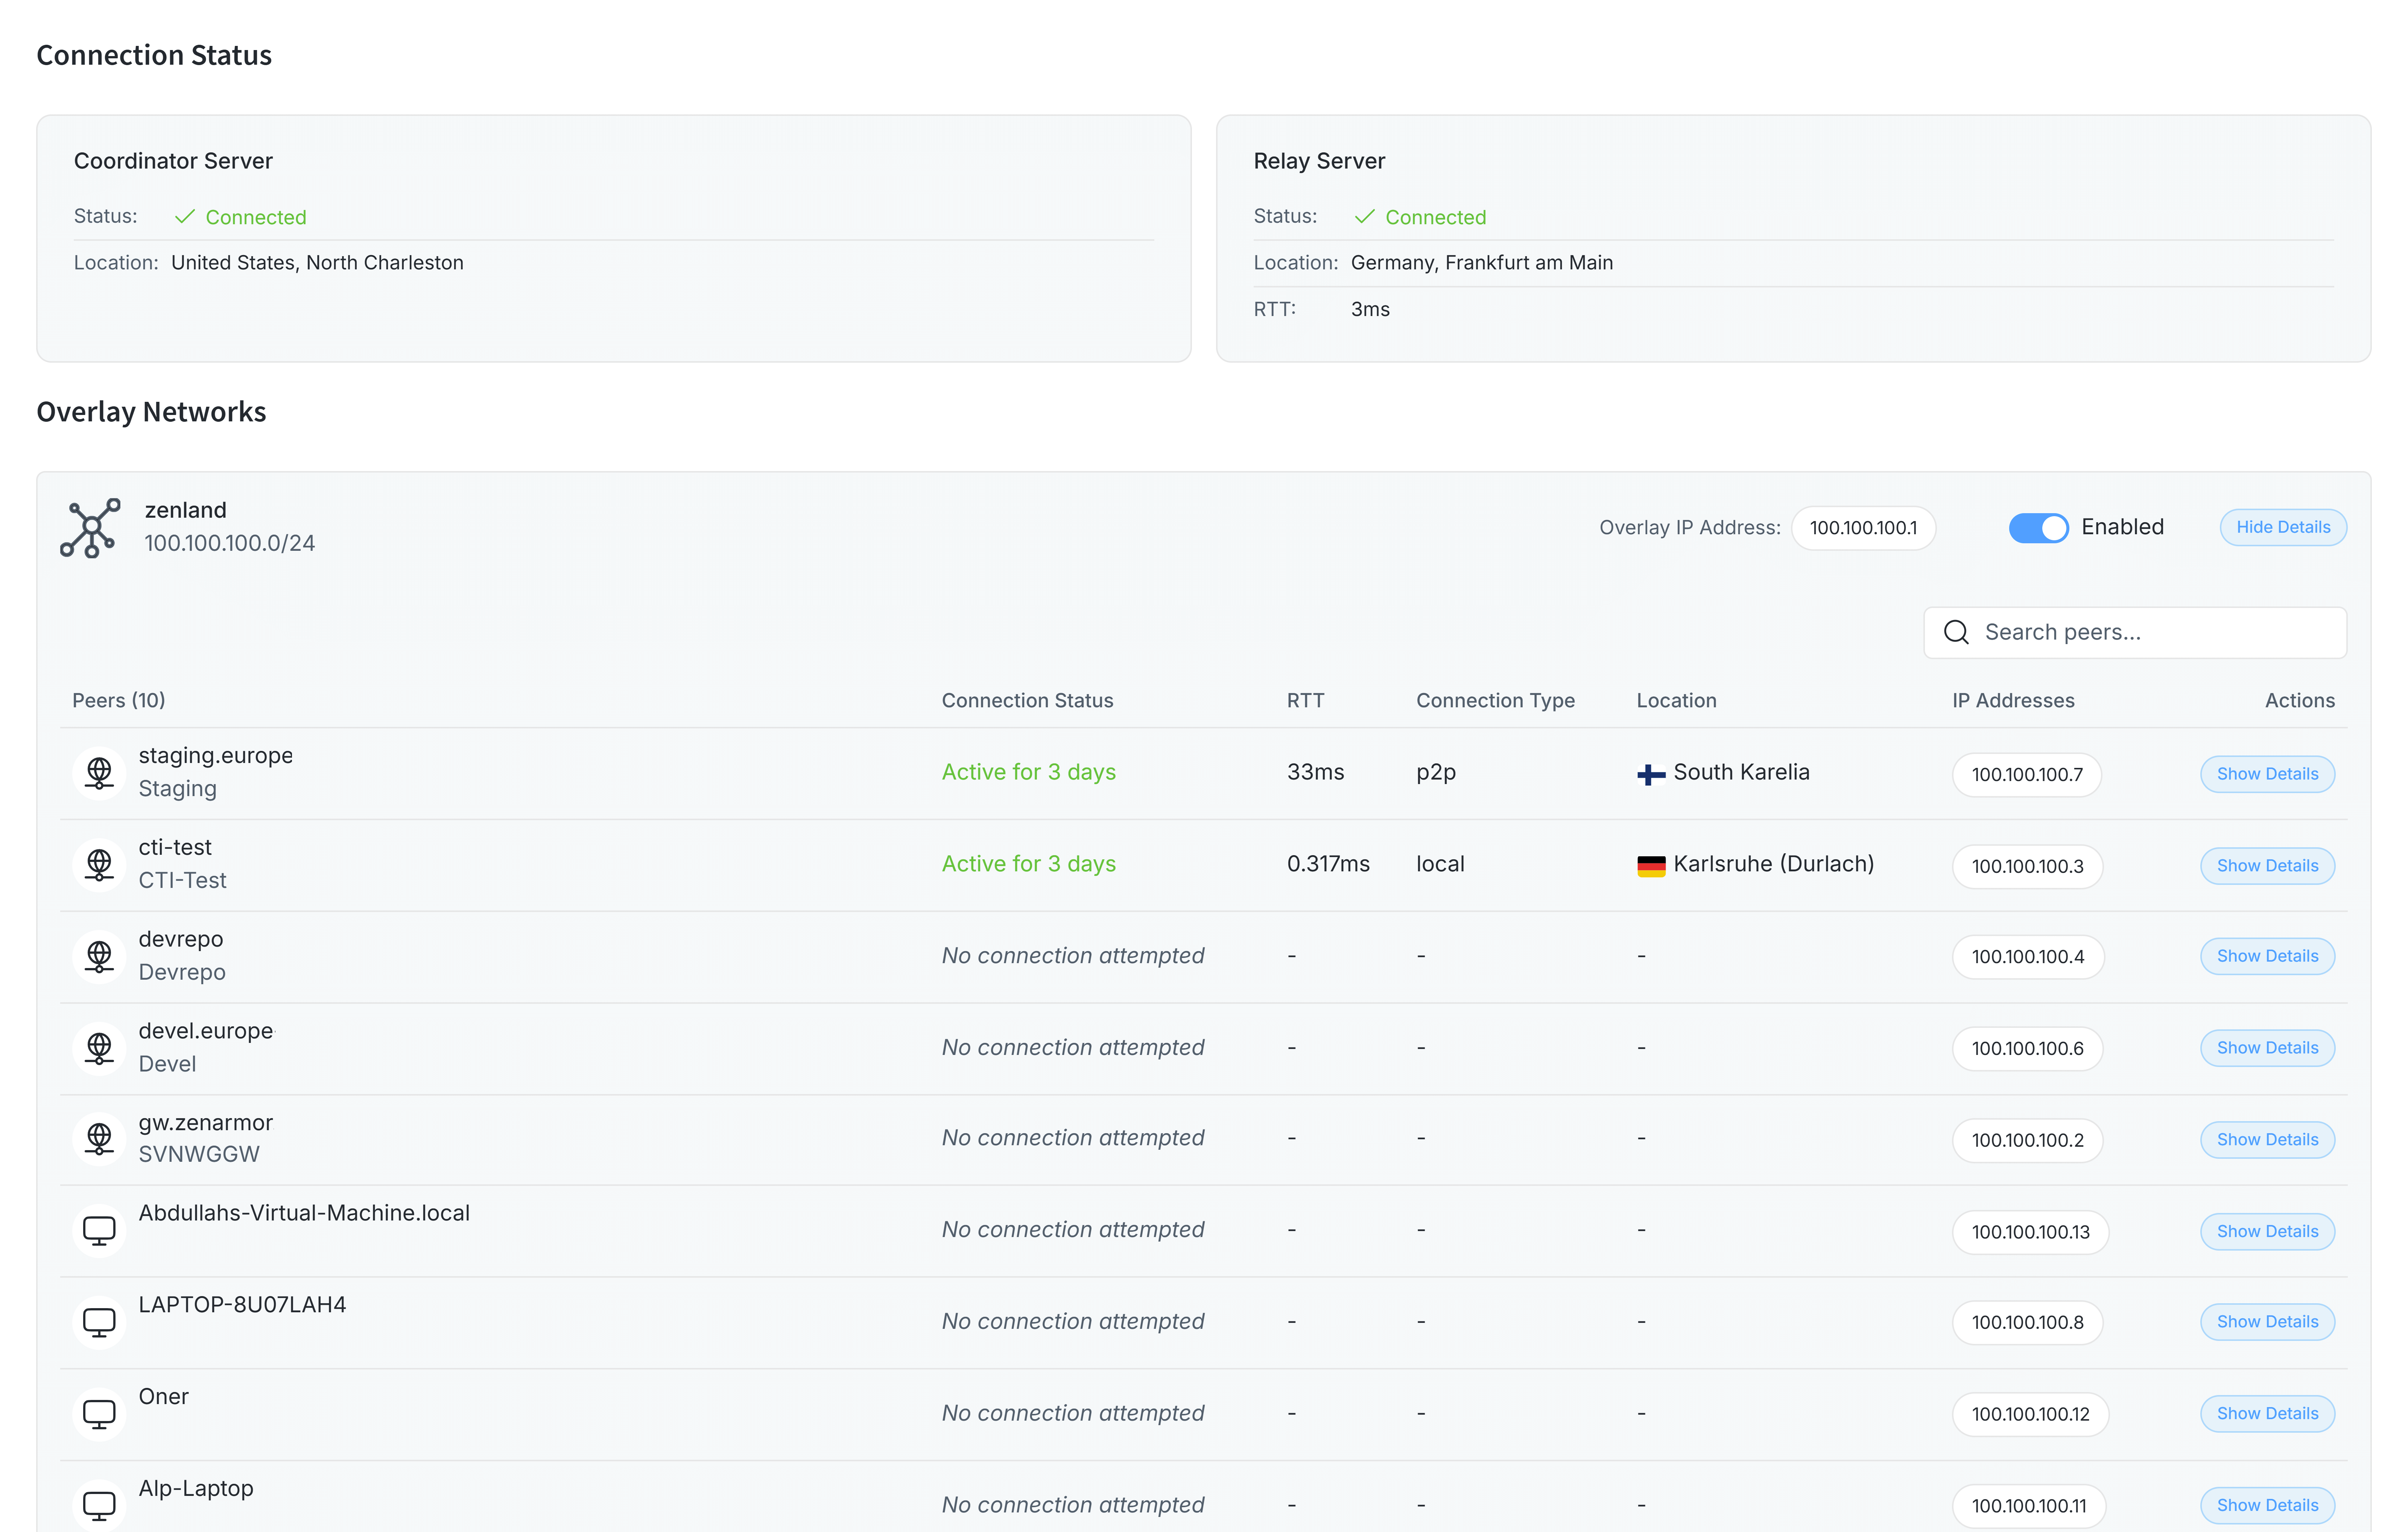Show details for staging.europe
Image resolution: width=2408 pixels, height=1532 pixels.
pos(2267,774)
